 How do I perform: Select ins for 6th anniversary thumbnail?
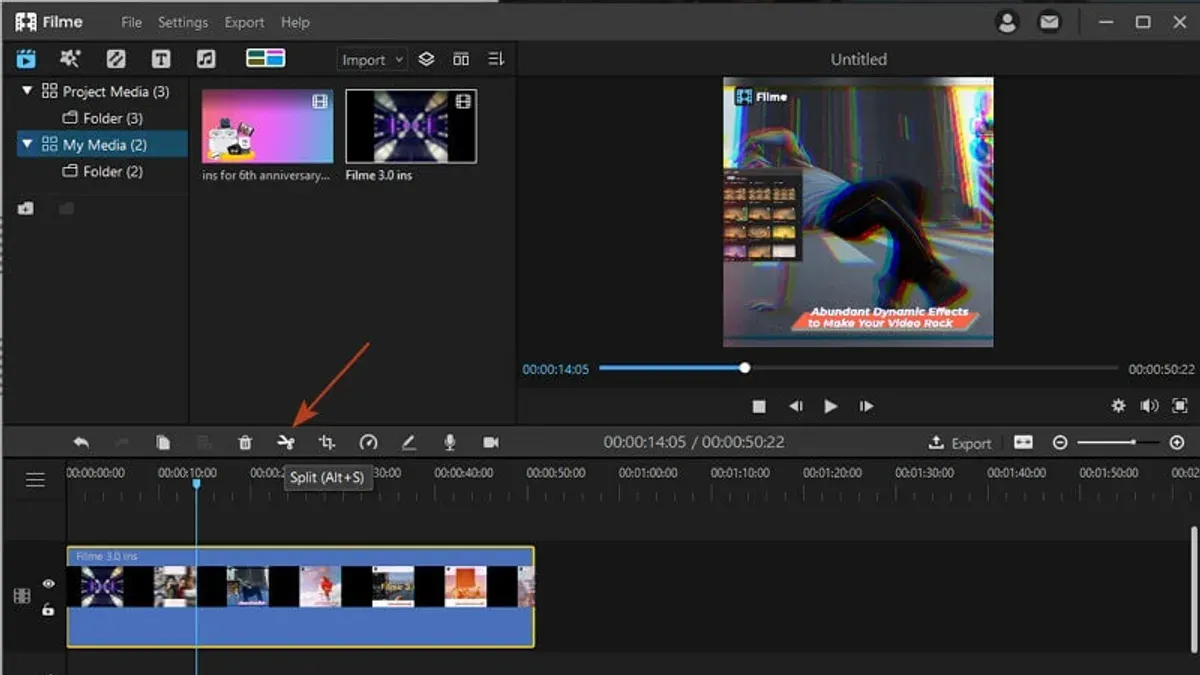tap(267, 126)
